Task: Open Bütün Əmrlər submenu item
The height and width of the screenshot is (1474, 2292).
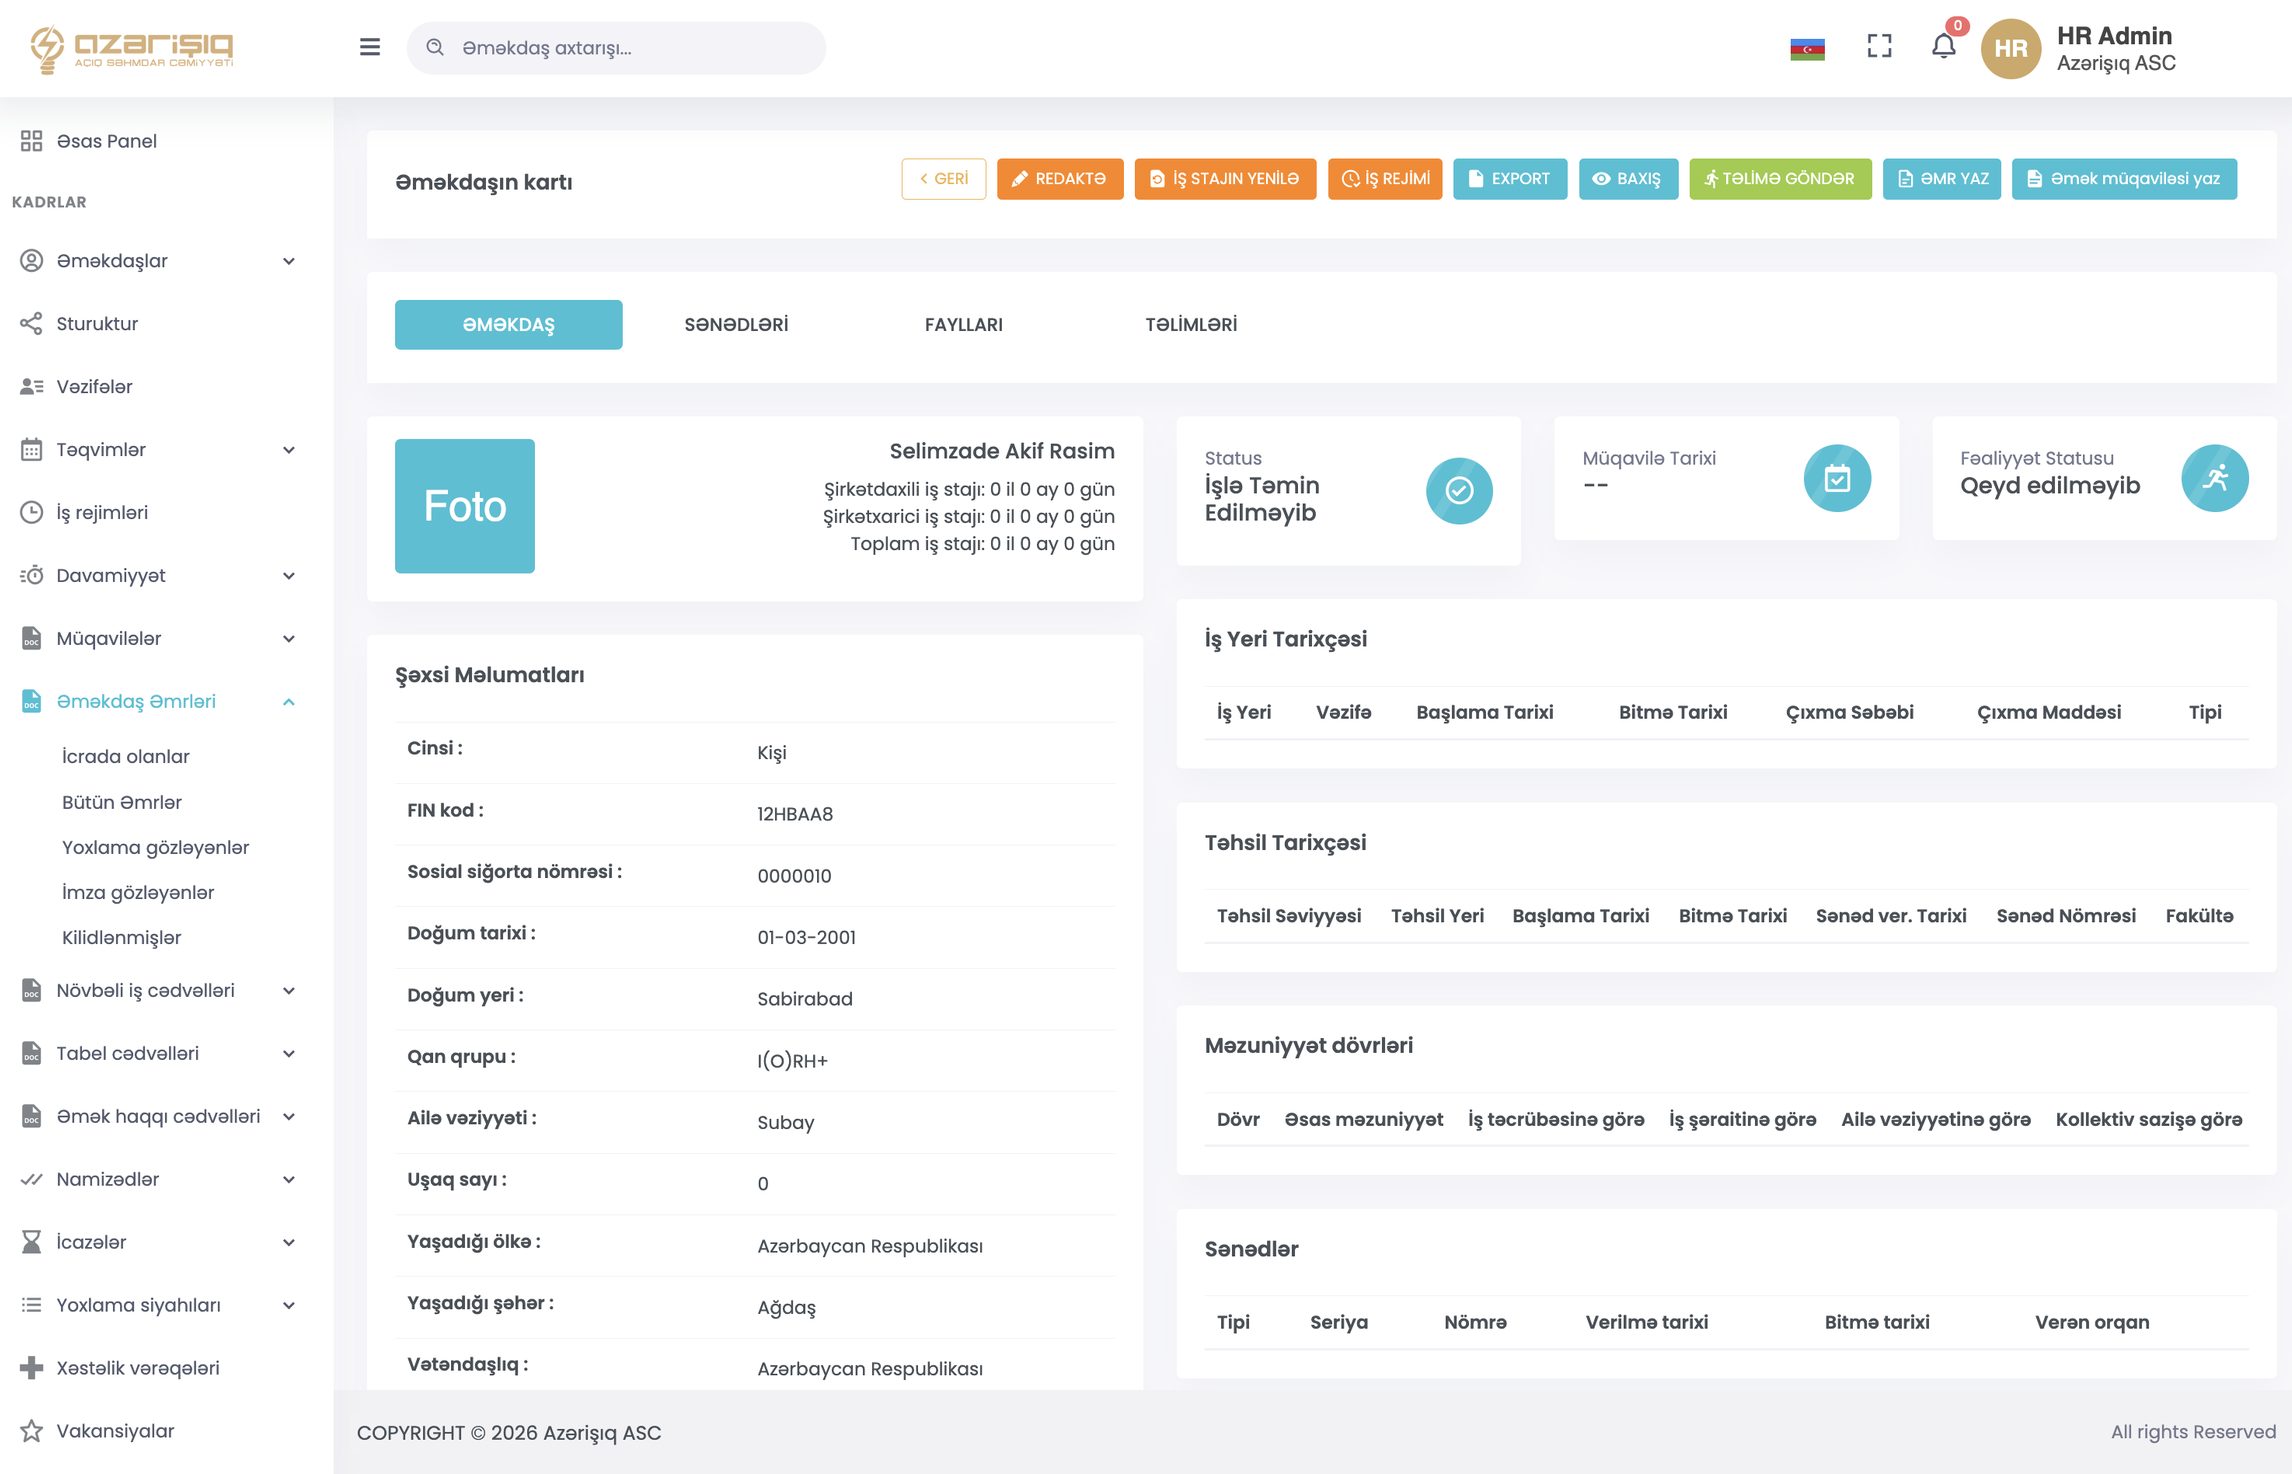Action: (x=121, y=802)
